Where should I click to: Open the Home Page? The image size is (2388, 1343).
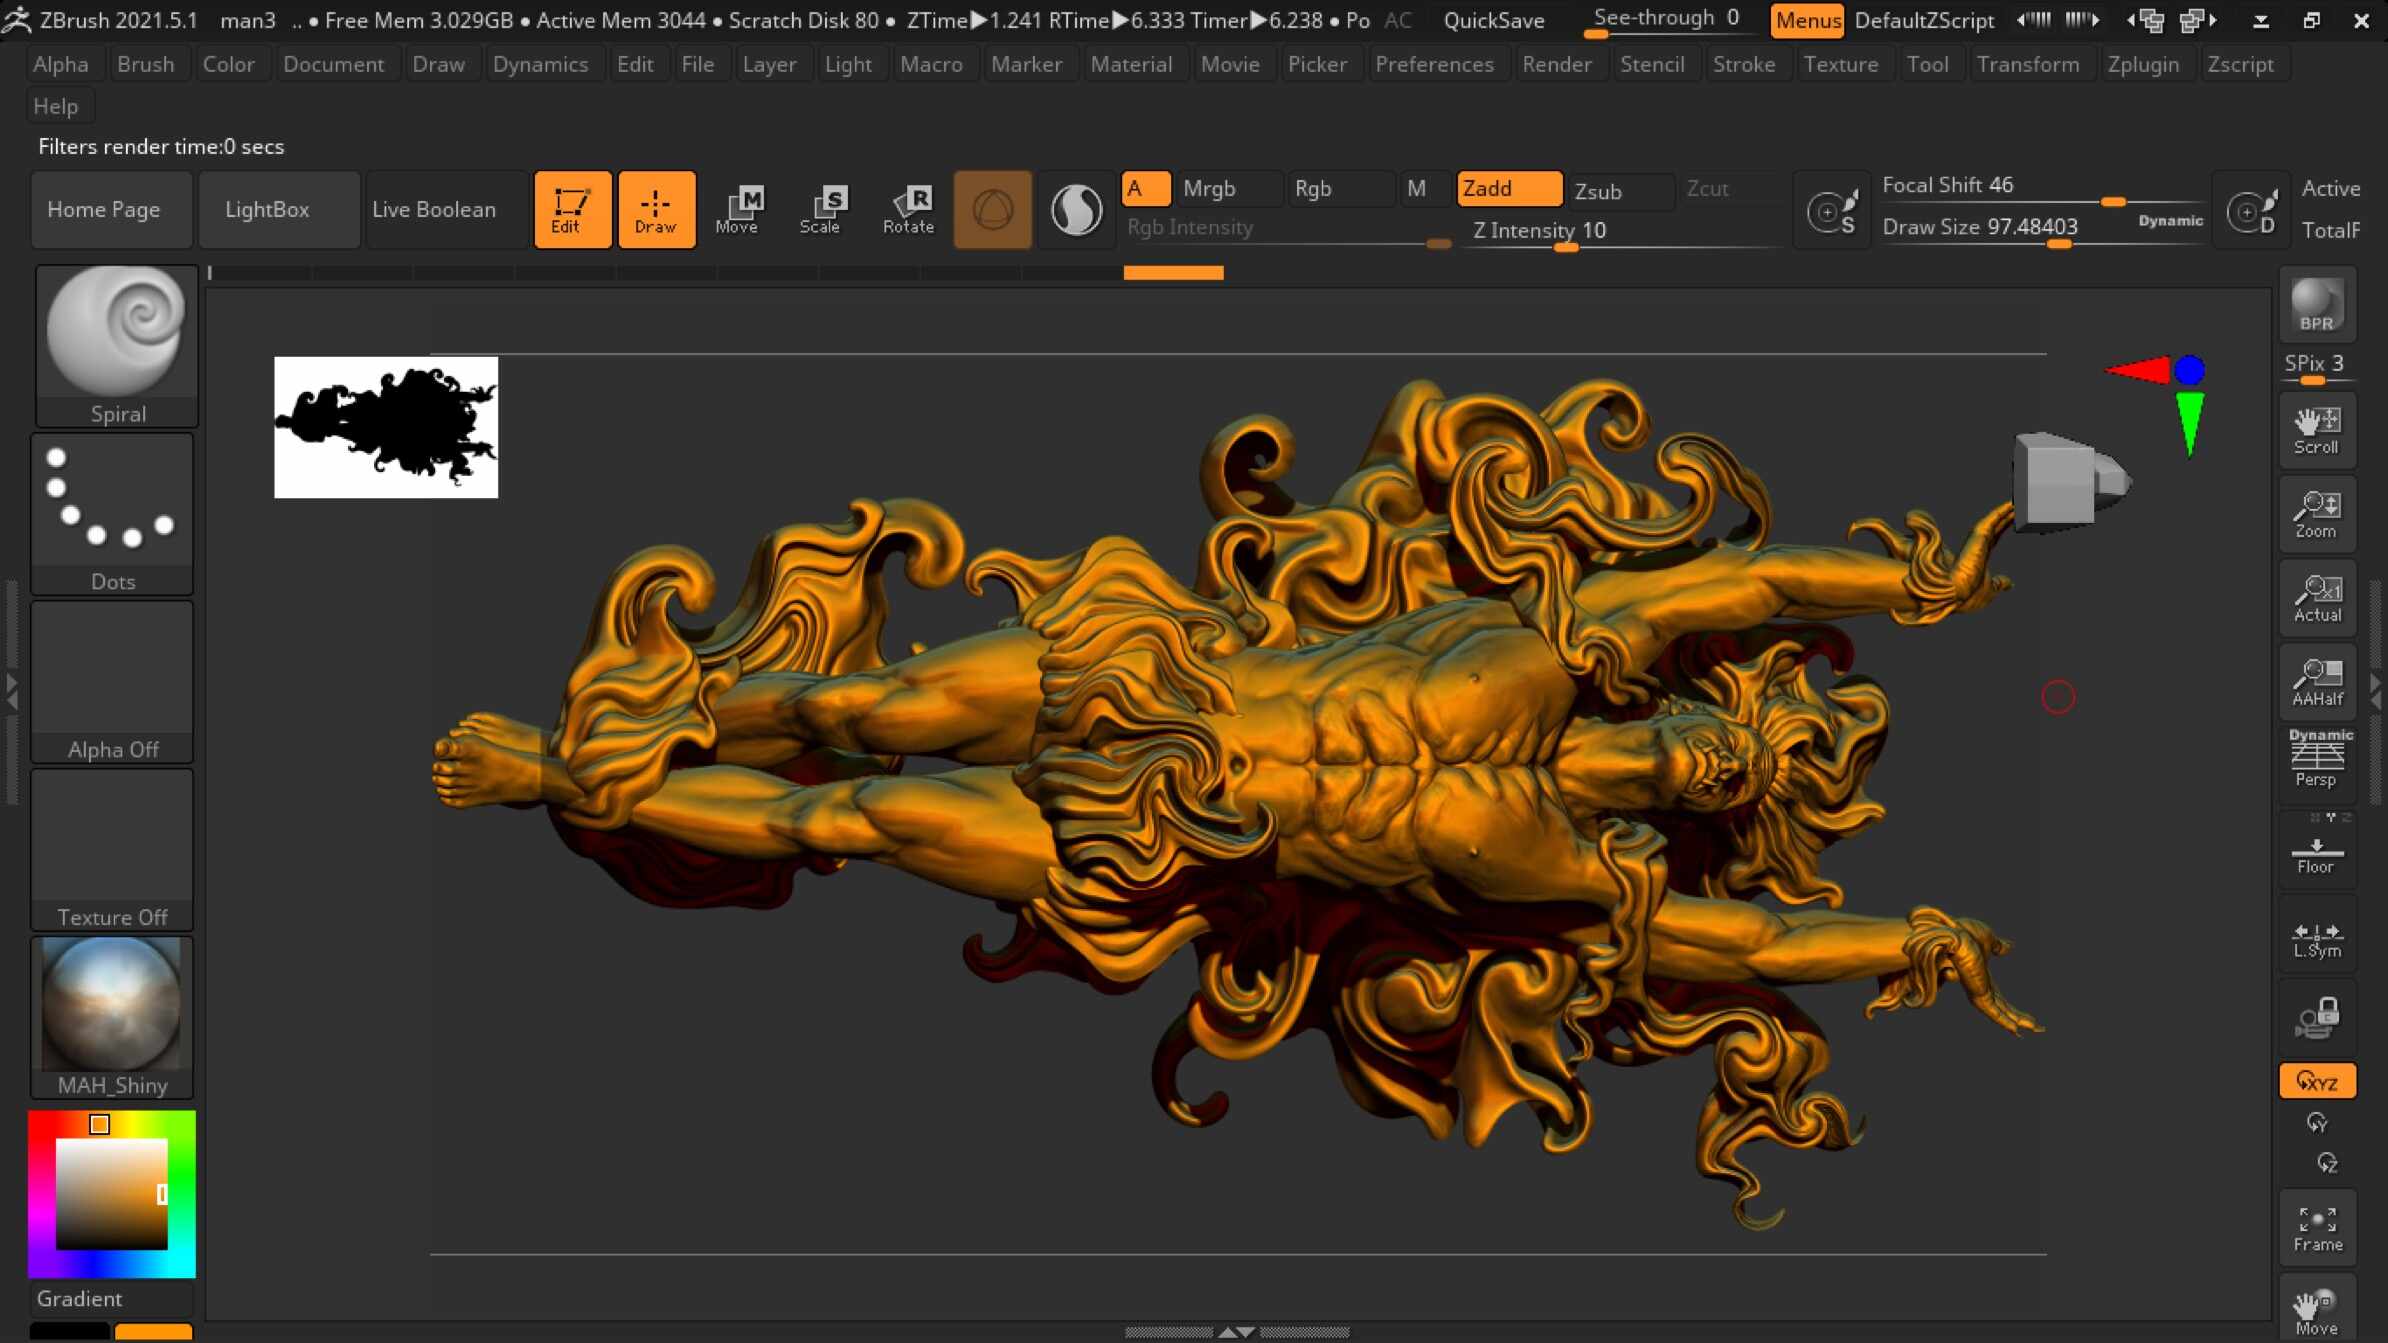[x=111, y=209]
